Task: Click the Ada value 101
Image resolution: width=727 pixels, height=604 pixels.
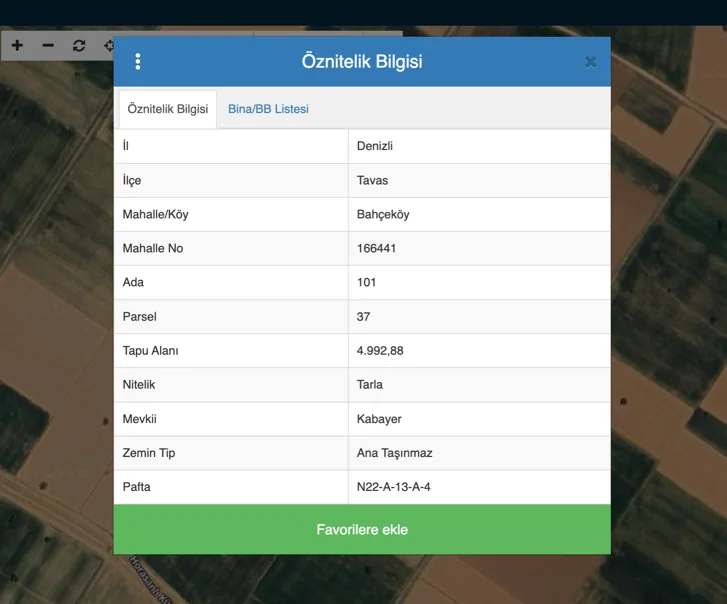Action: [x=367, y=282]
